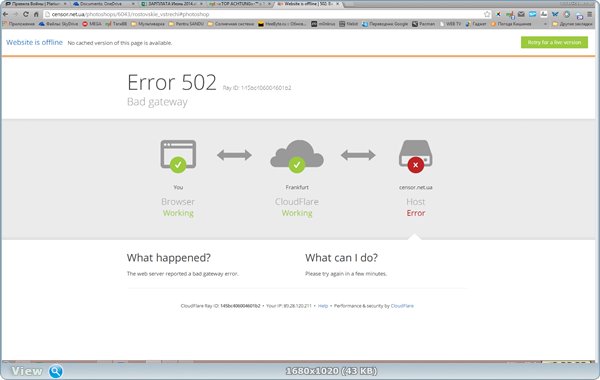The image size is (600, 380).
Task: Open the Chrome hamburger menu
Action: (590, 14)
